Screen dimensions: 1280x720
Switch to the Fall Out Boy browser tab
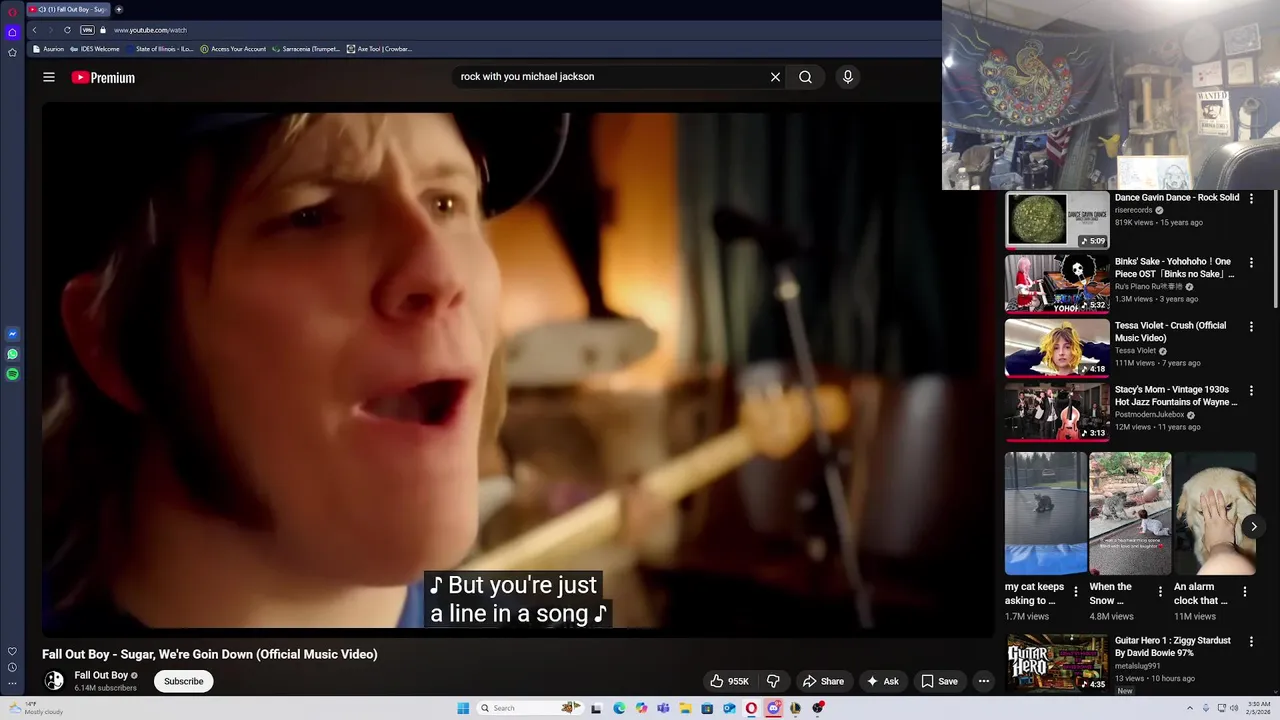(x=69, y=9)
